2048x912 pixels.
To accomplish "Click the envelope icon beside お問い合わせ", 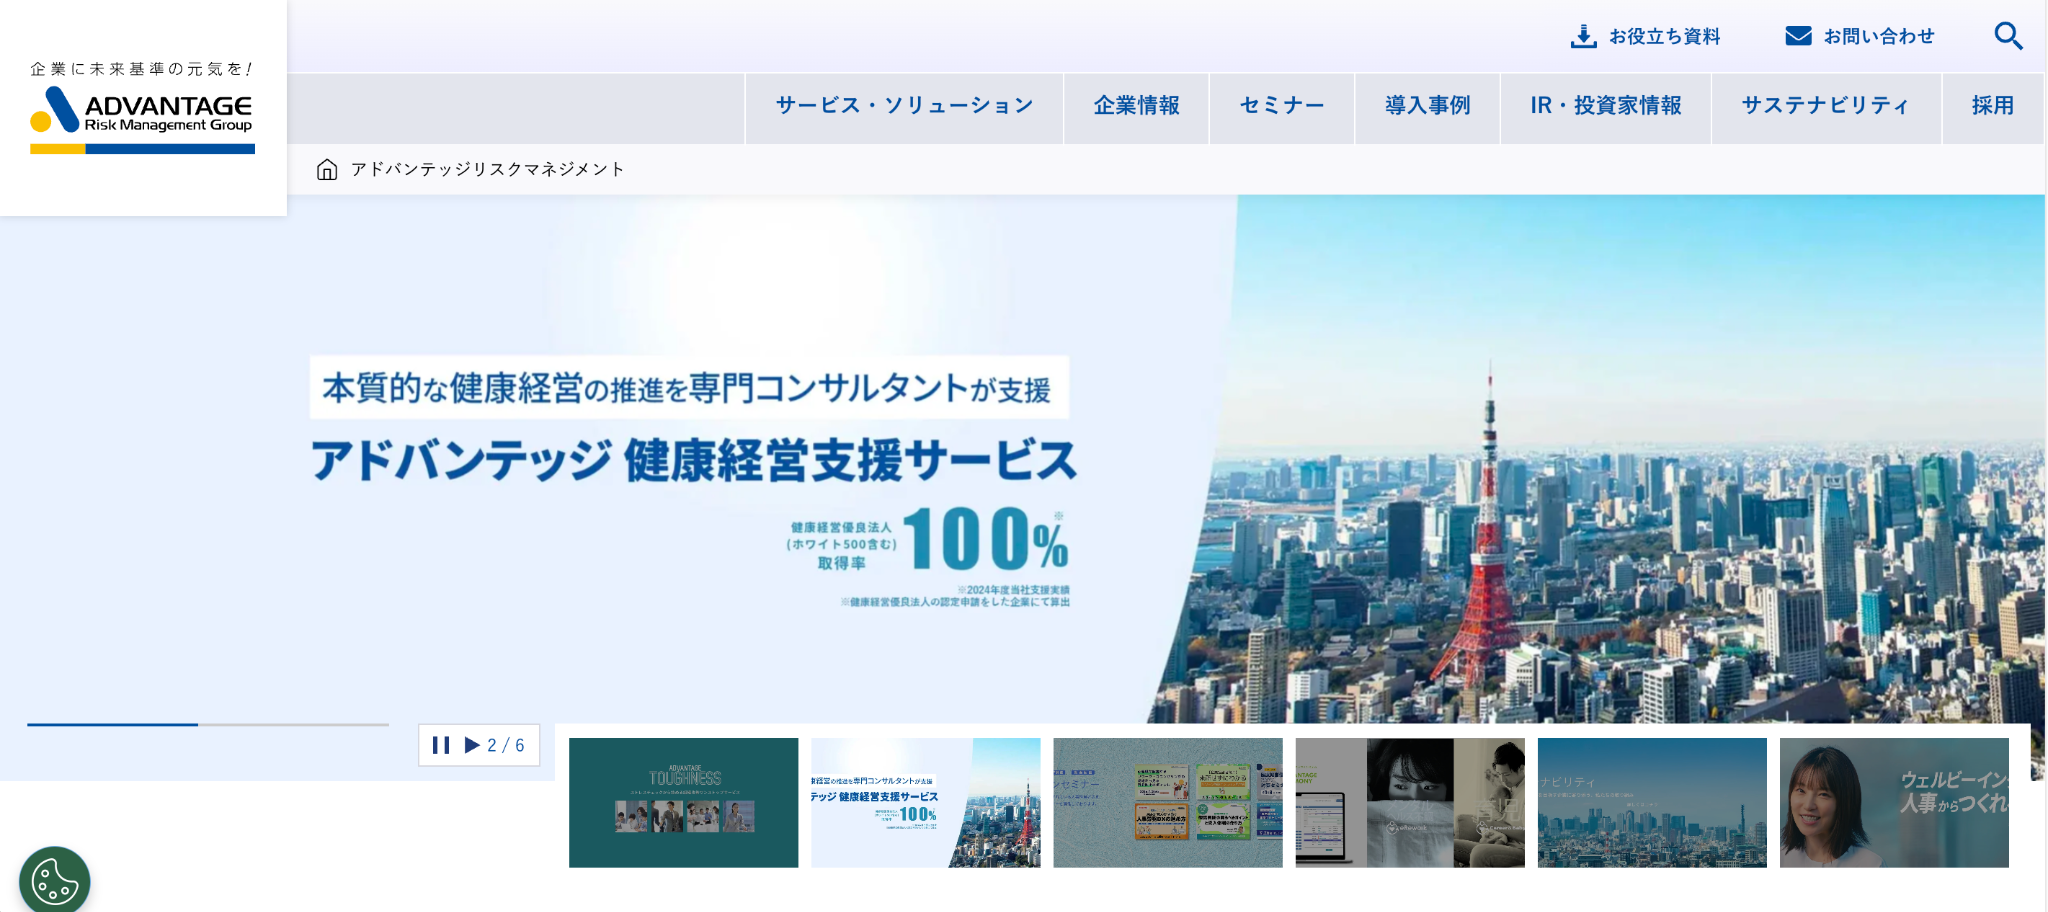I will coord(1798,36).
